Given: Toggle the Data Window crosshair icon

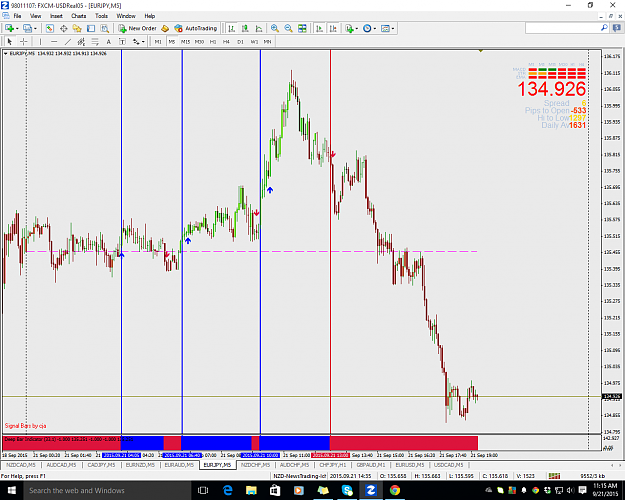Looking at the screenshot, I should [63, 28].
